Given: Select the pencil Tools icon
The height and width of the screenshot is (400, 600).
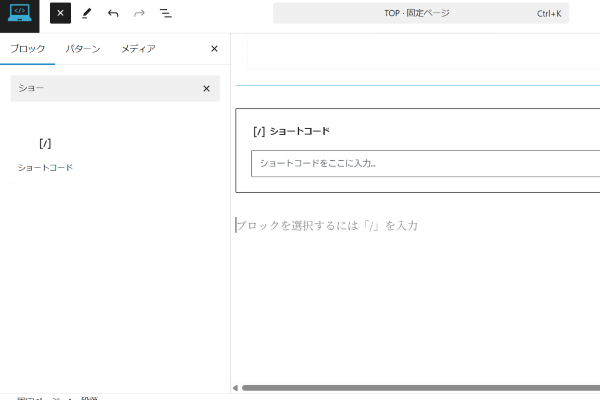Looking at the screenshot, I should click(x=87, y=13).
